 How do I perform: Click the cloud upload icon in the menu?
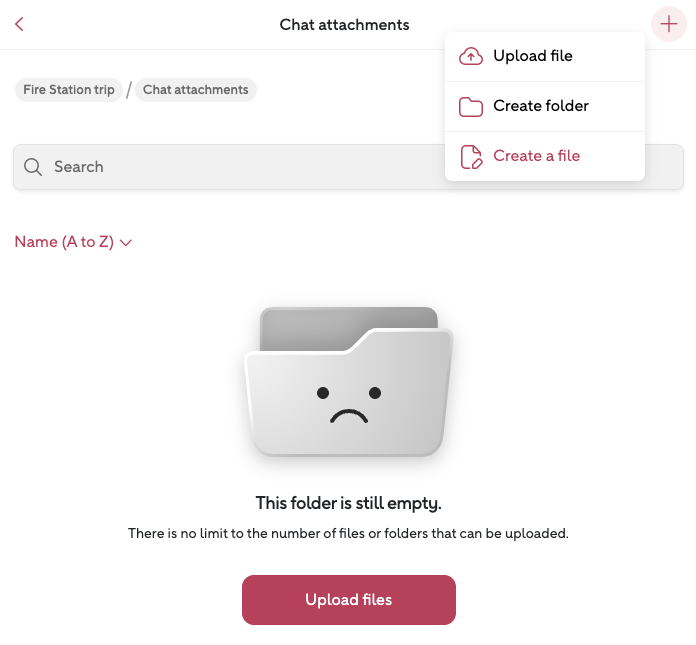coord(470,56)
